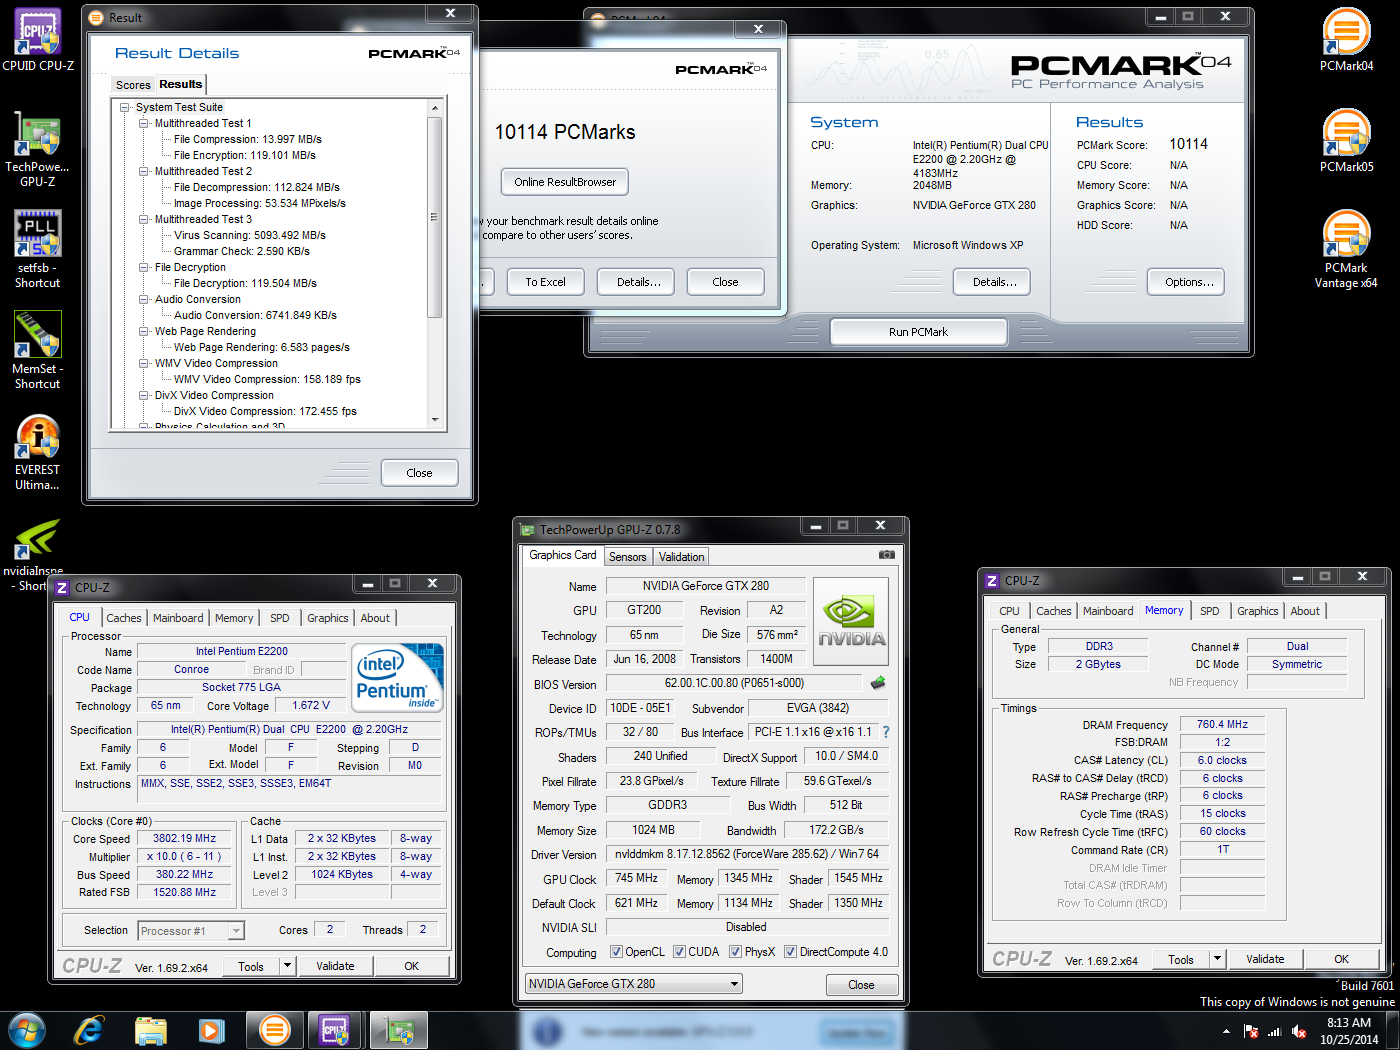Click the Action Center flag tray icon
The image size is (1400, 1050).
pos(1250,1031)
